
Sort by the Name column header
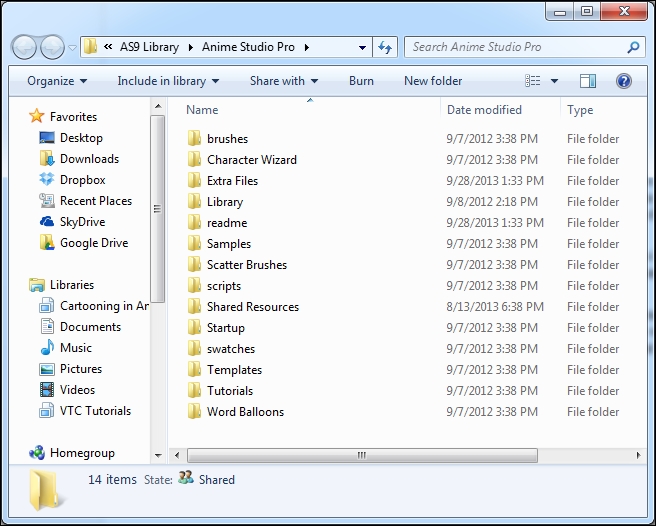pyautogui.click(x=202, y=110)
